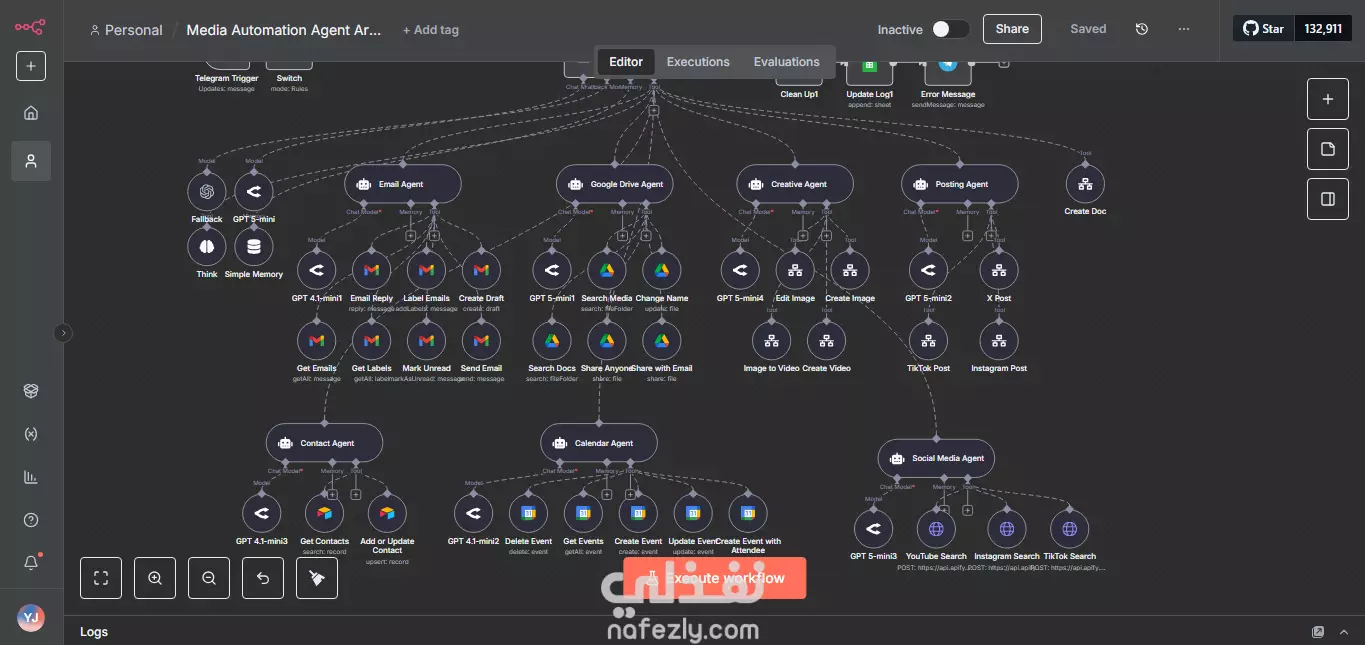Tidy up workflow with broom icon
This screenshot has height=645, width=1365.
[317, 578]
